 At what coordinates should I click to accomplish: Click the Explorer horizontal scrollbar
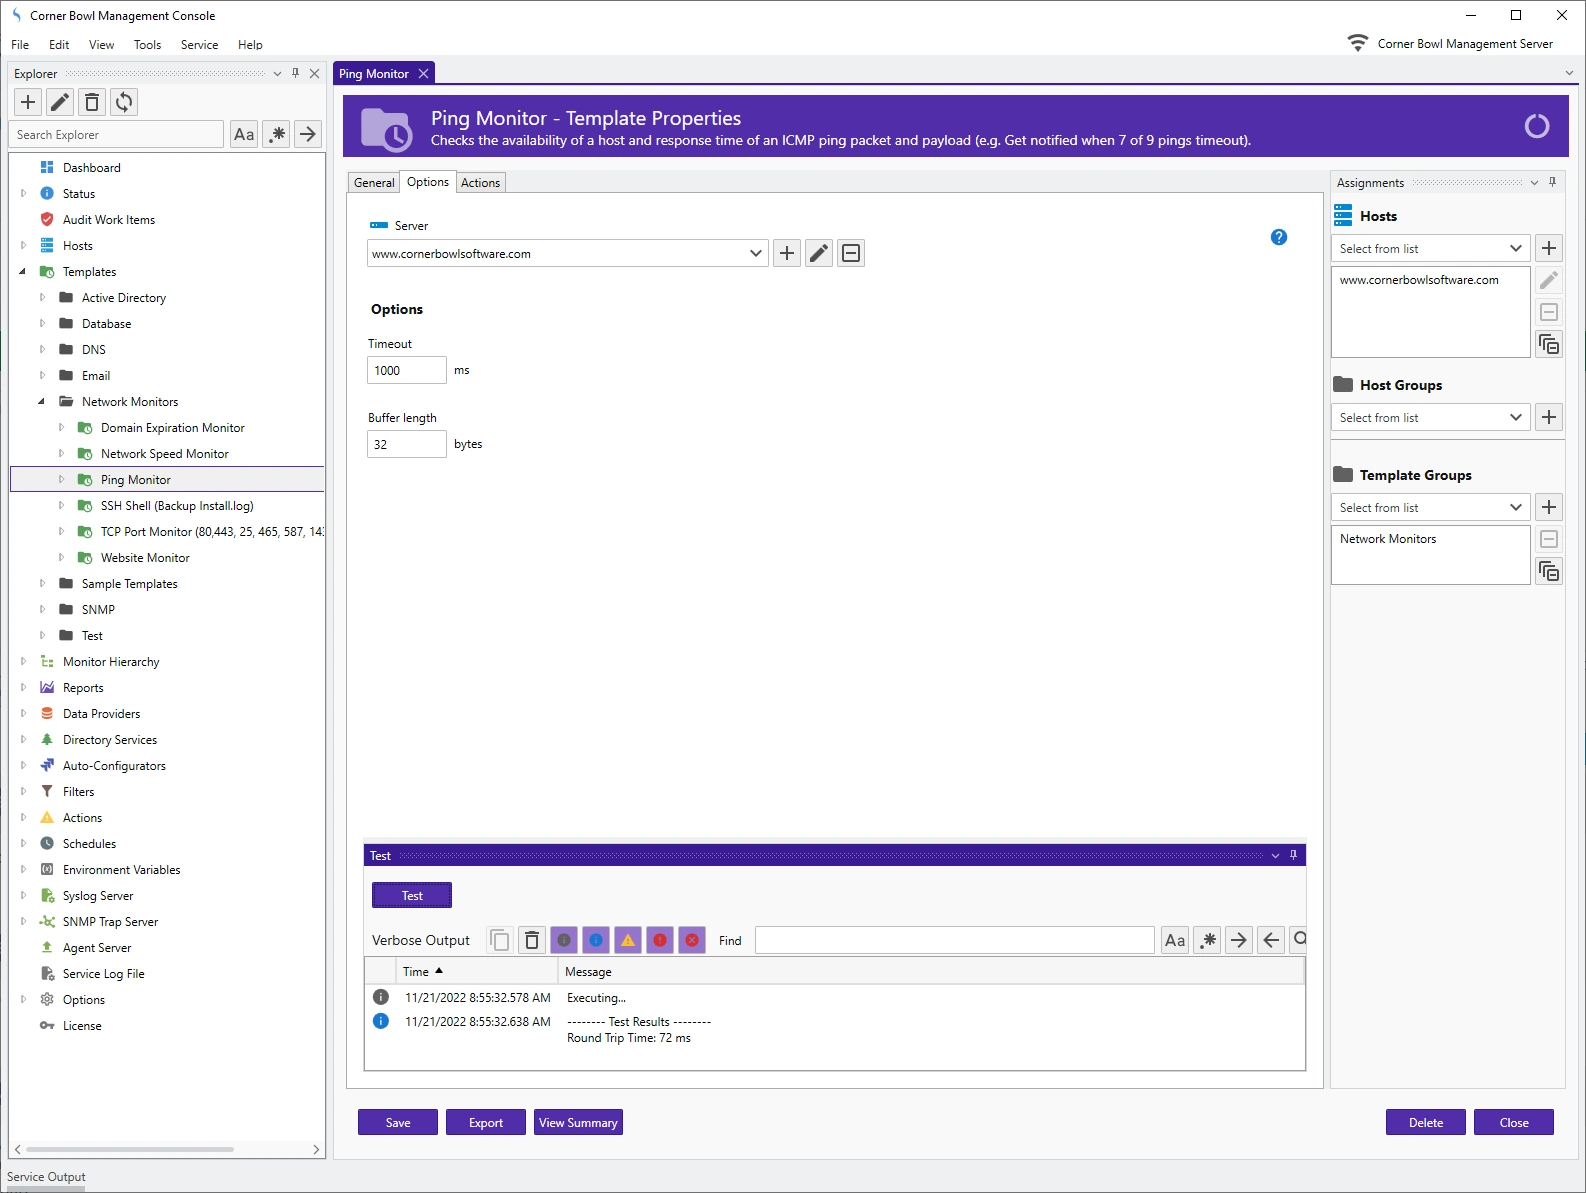(130, 1149)
